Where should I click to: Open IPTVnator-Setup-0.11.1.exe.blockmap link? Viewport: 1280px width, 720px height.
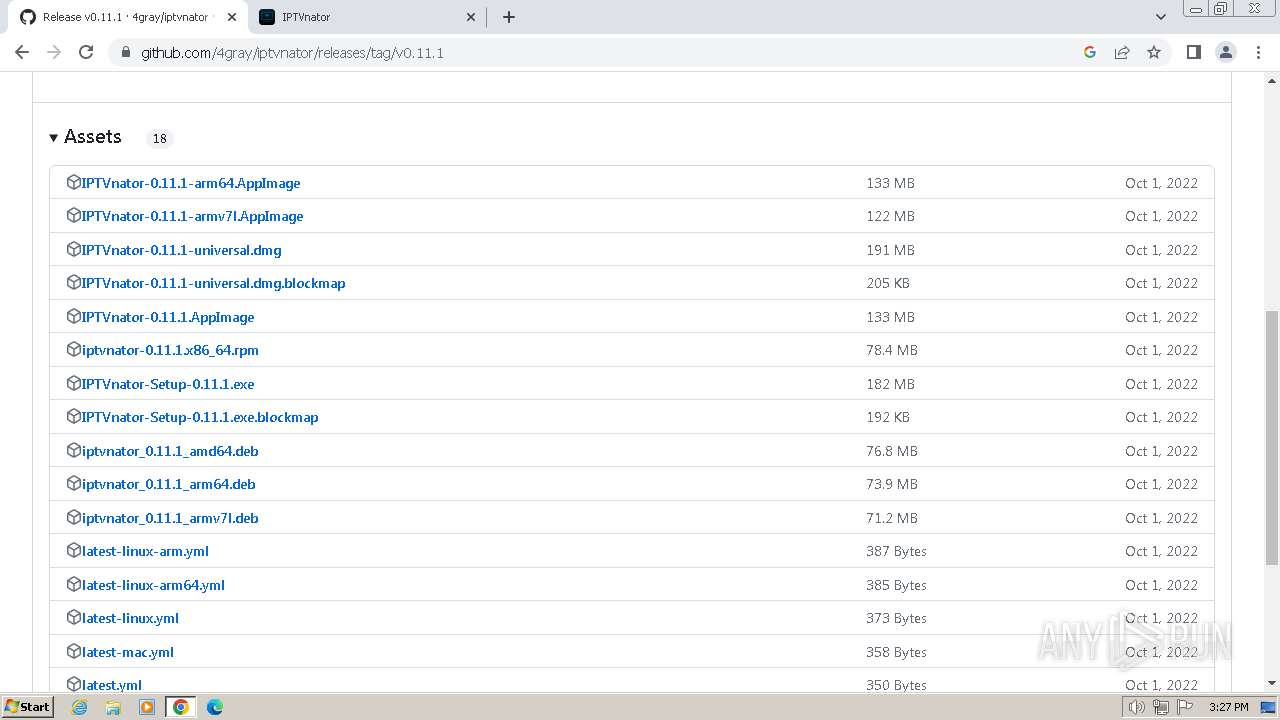pos(200,417)
